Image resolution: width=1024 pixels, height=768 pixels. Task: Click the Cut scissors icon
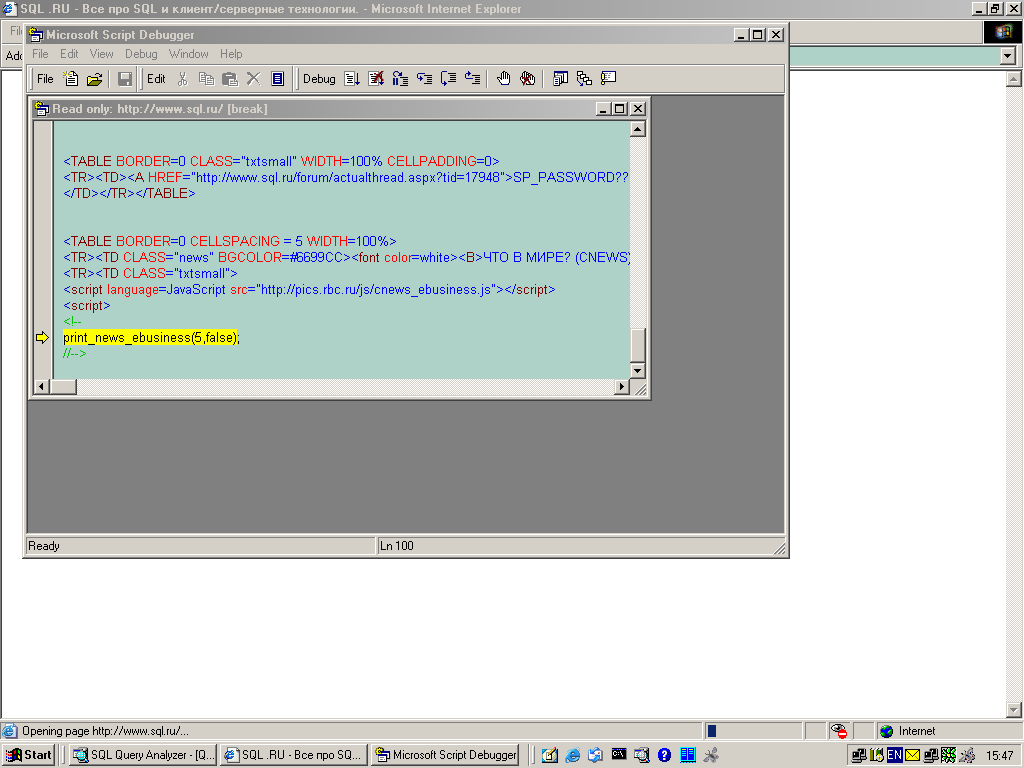[182, 79]
